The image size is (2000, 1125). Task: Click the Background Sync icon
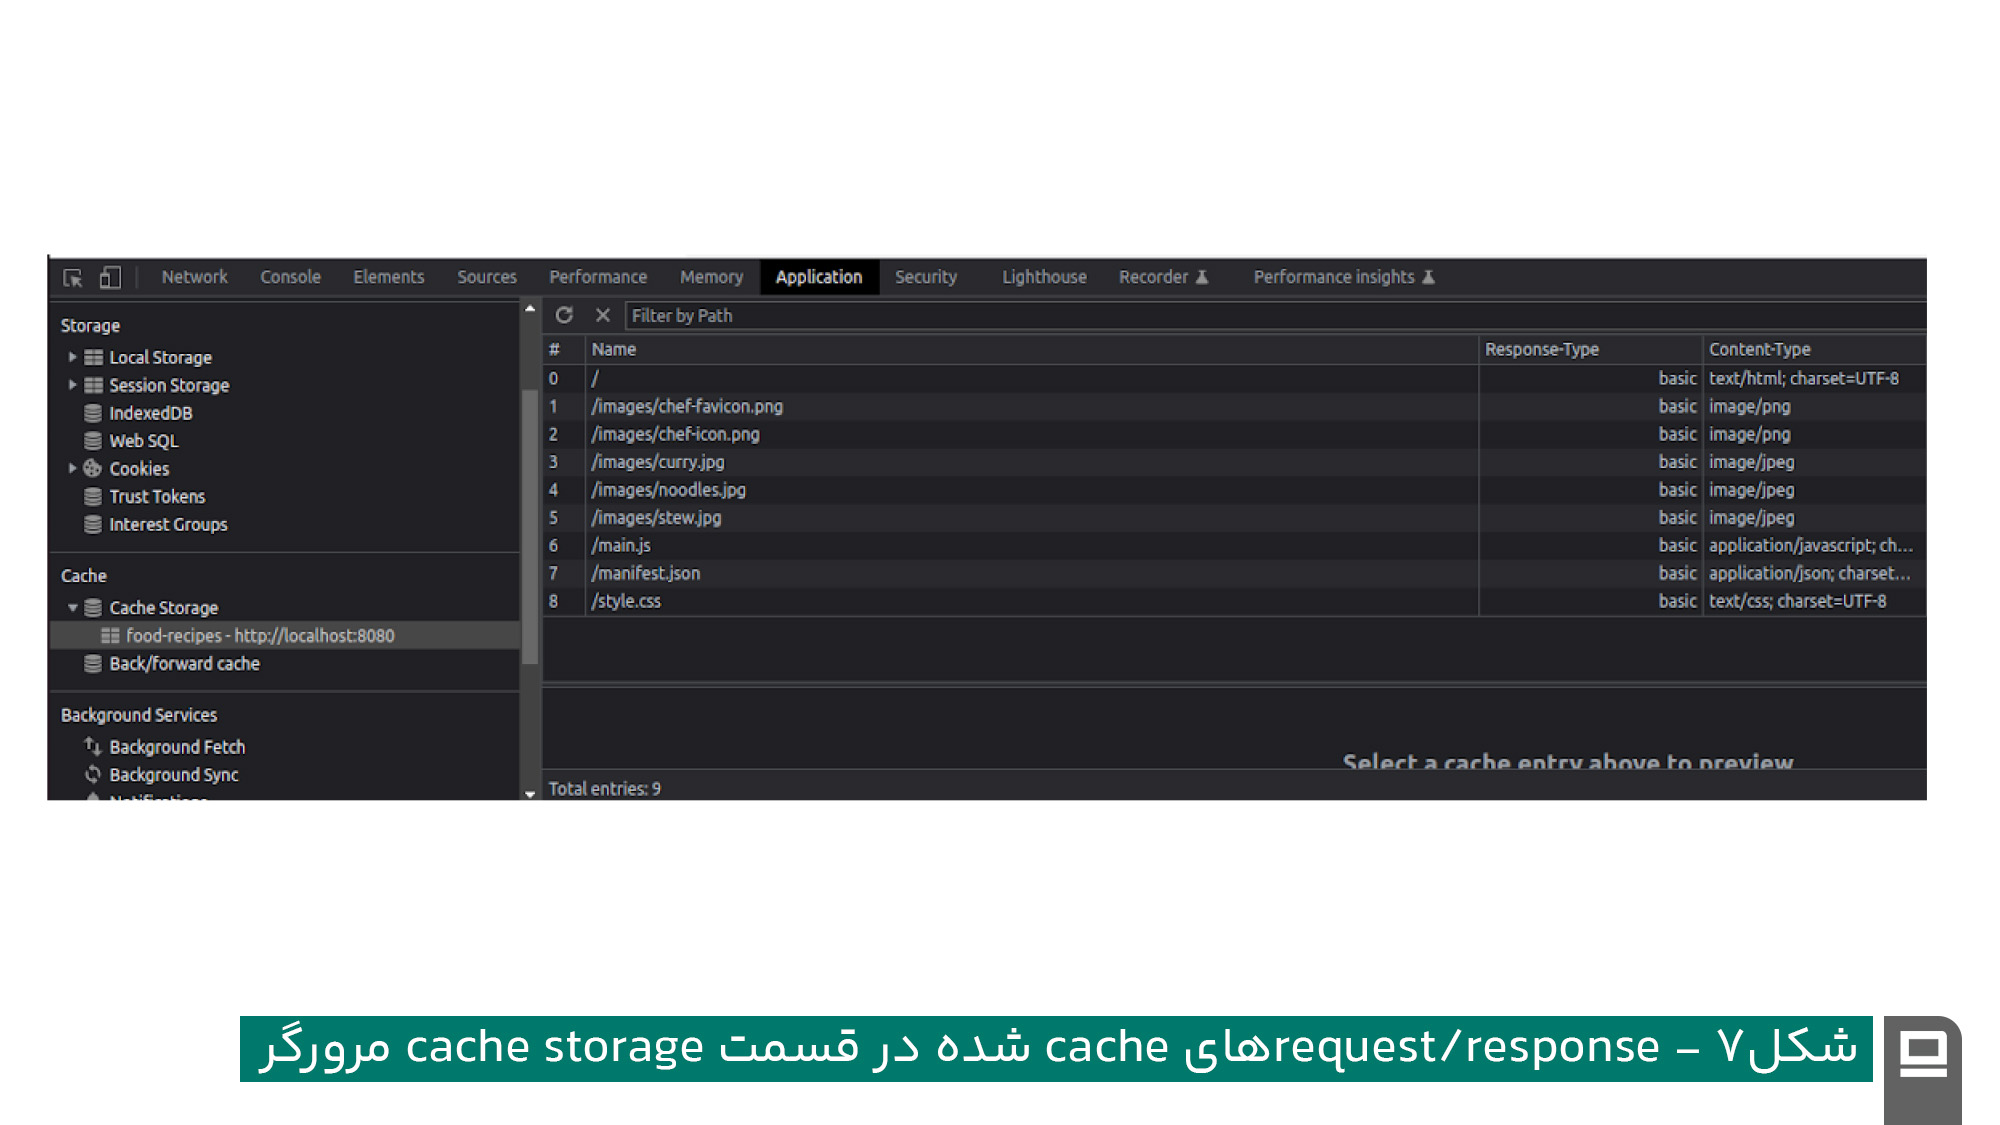91,774
